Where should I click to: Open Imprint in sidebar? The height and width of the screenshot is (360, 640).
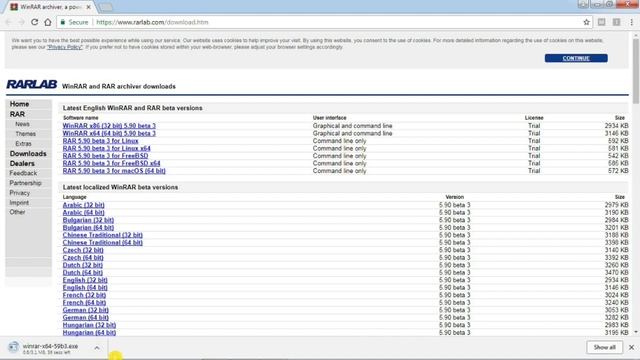click(19, 202)
